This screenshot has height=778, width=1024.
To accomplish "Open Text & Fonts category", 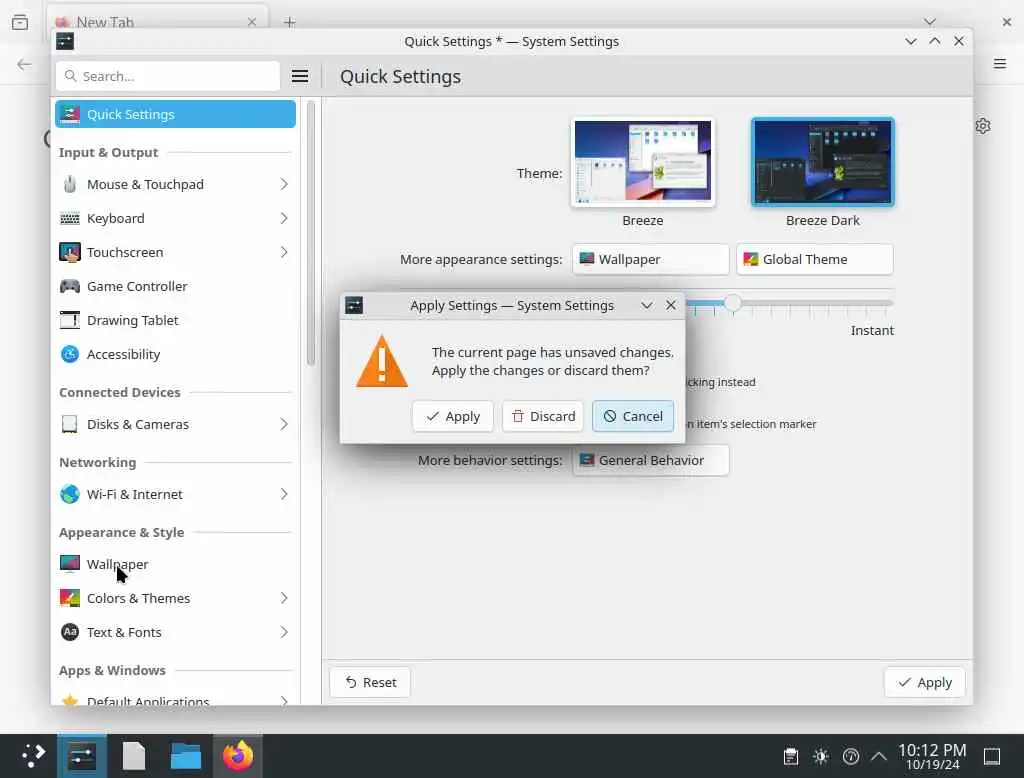I will coord(175,632).
